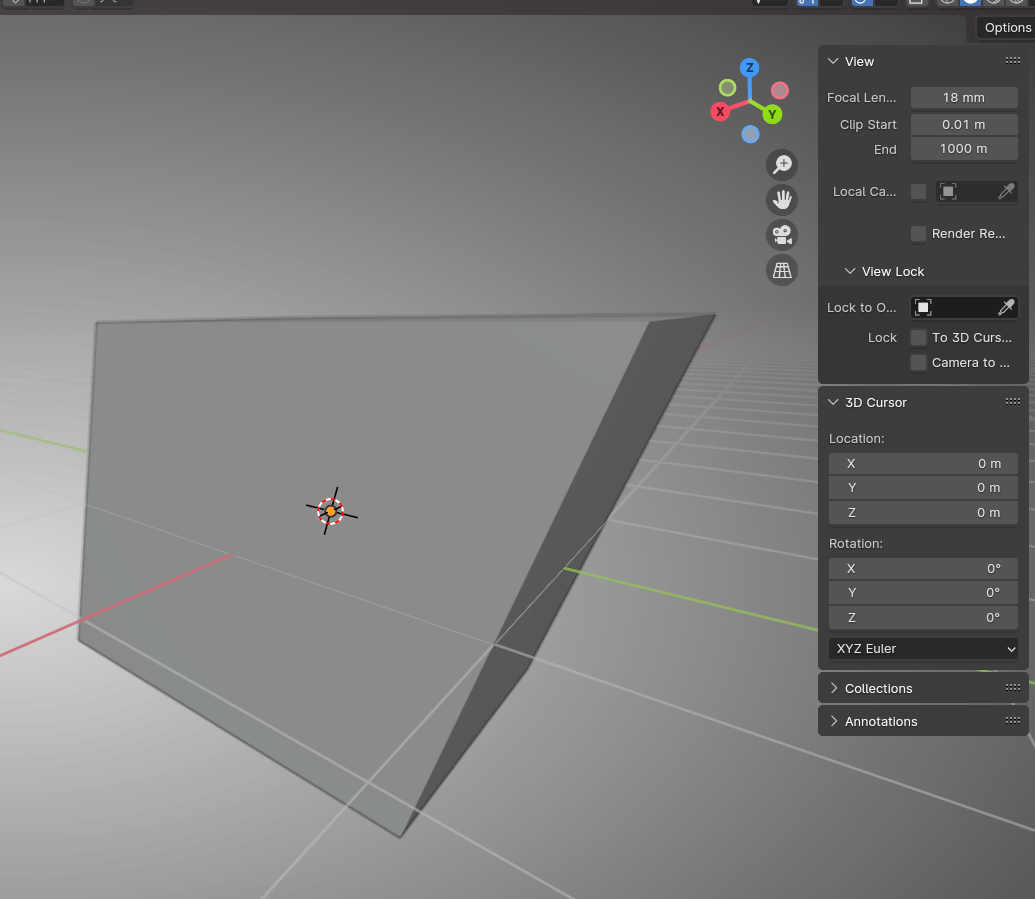Viewport: 1035px width, 899px height.
Task: Enable the Render Region checkbox
Action: (x=918, y=234)
